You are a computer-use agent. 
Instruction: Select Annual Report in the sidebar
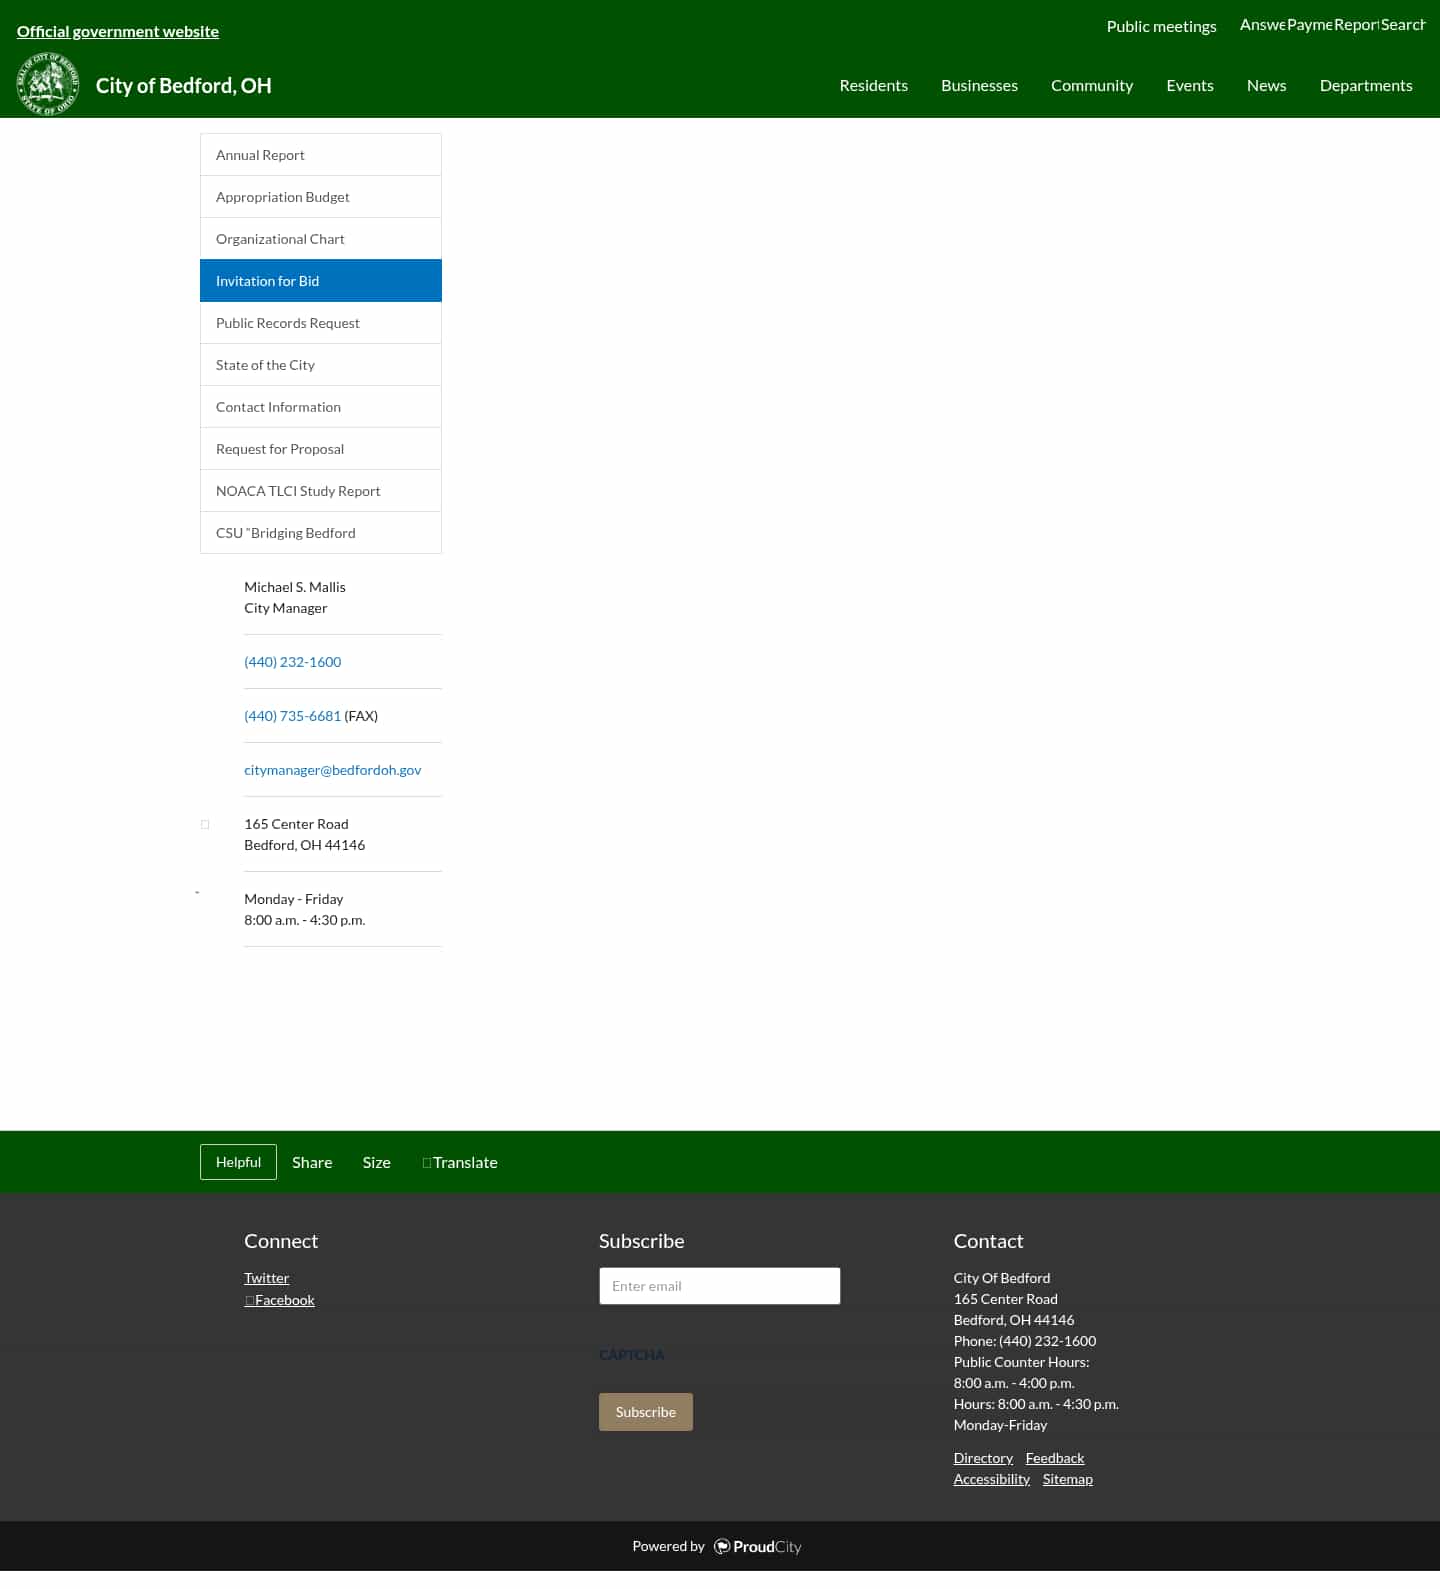[321, 155]
